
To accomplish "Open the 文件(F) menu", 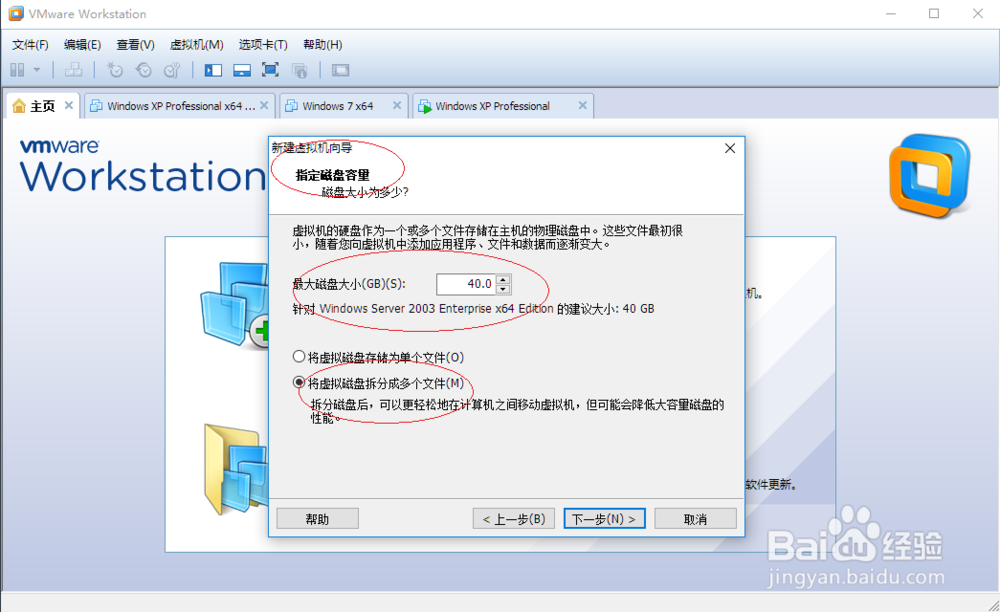I will pos(30,45).
